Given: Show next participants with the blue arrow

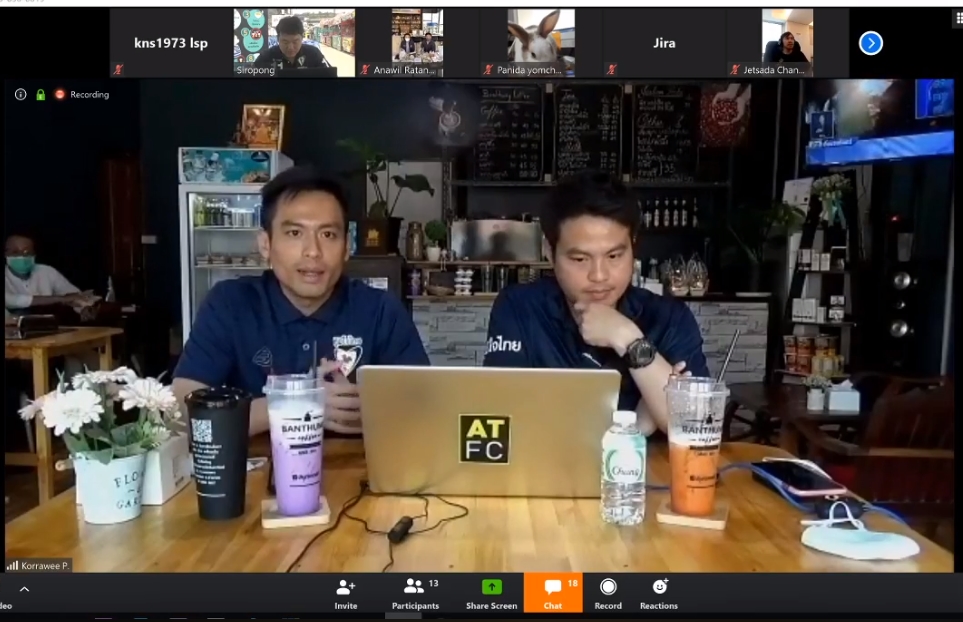Looking at the screenshot, I should coord(870,43).
